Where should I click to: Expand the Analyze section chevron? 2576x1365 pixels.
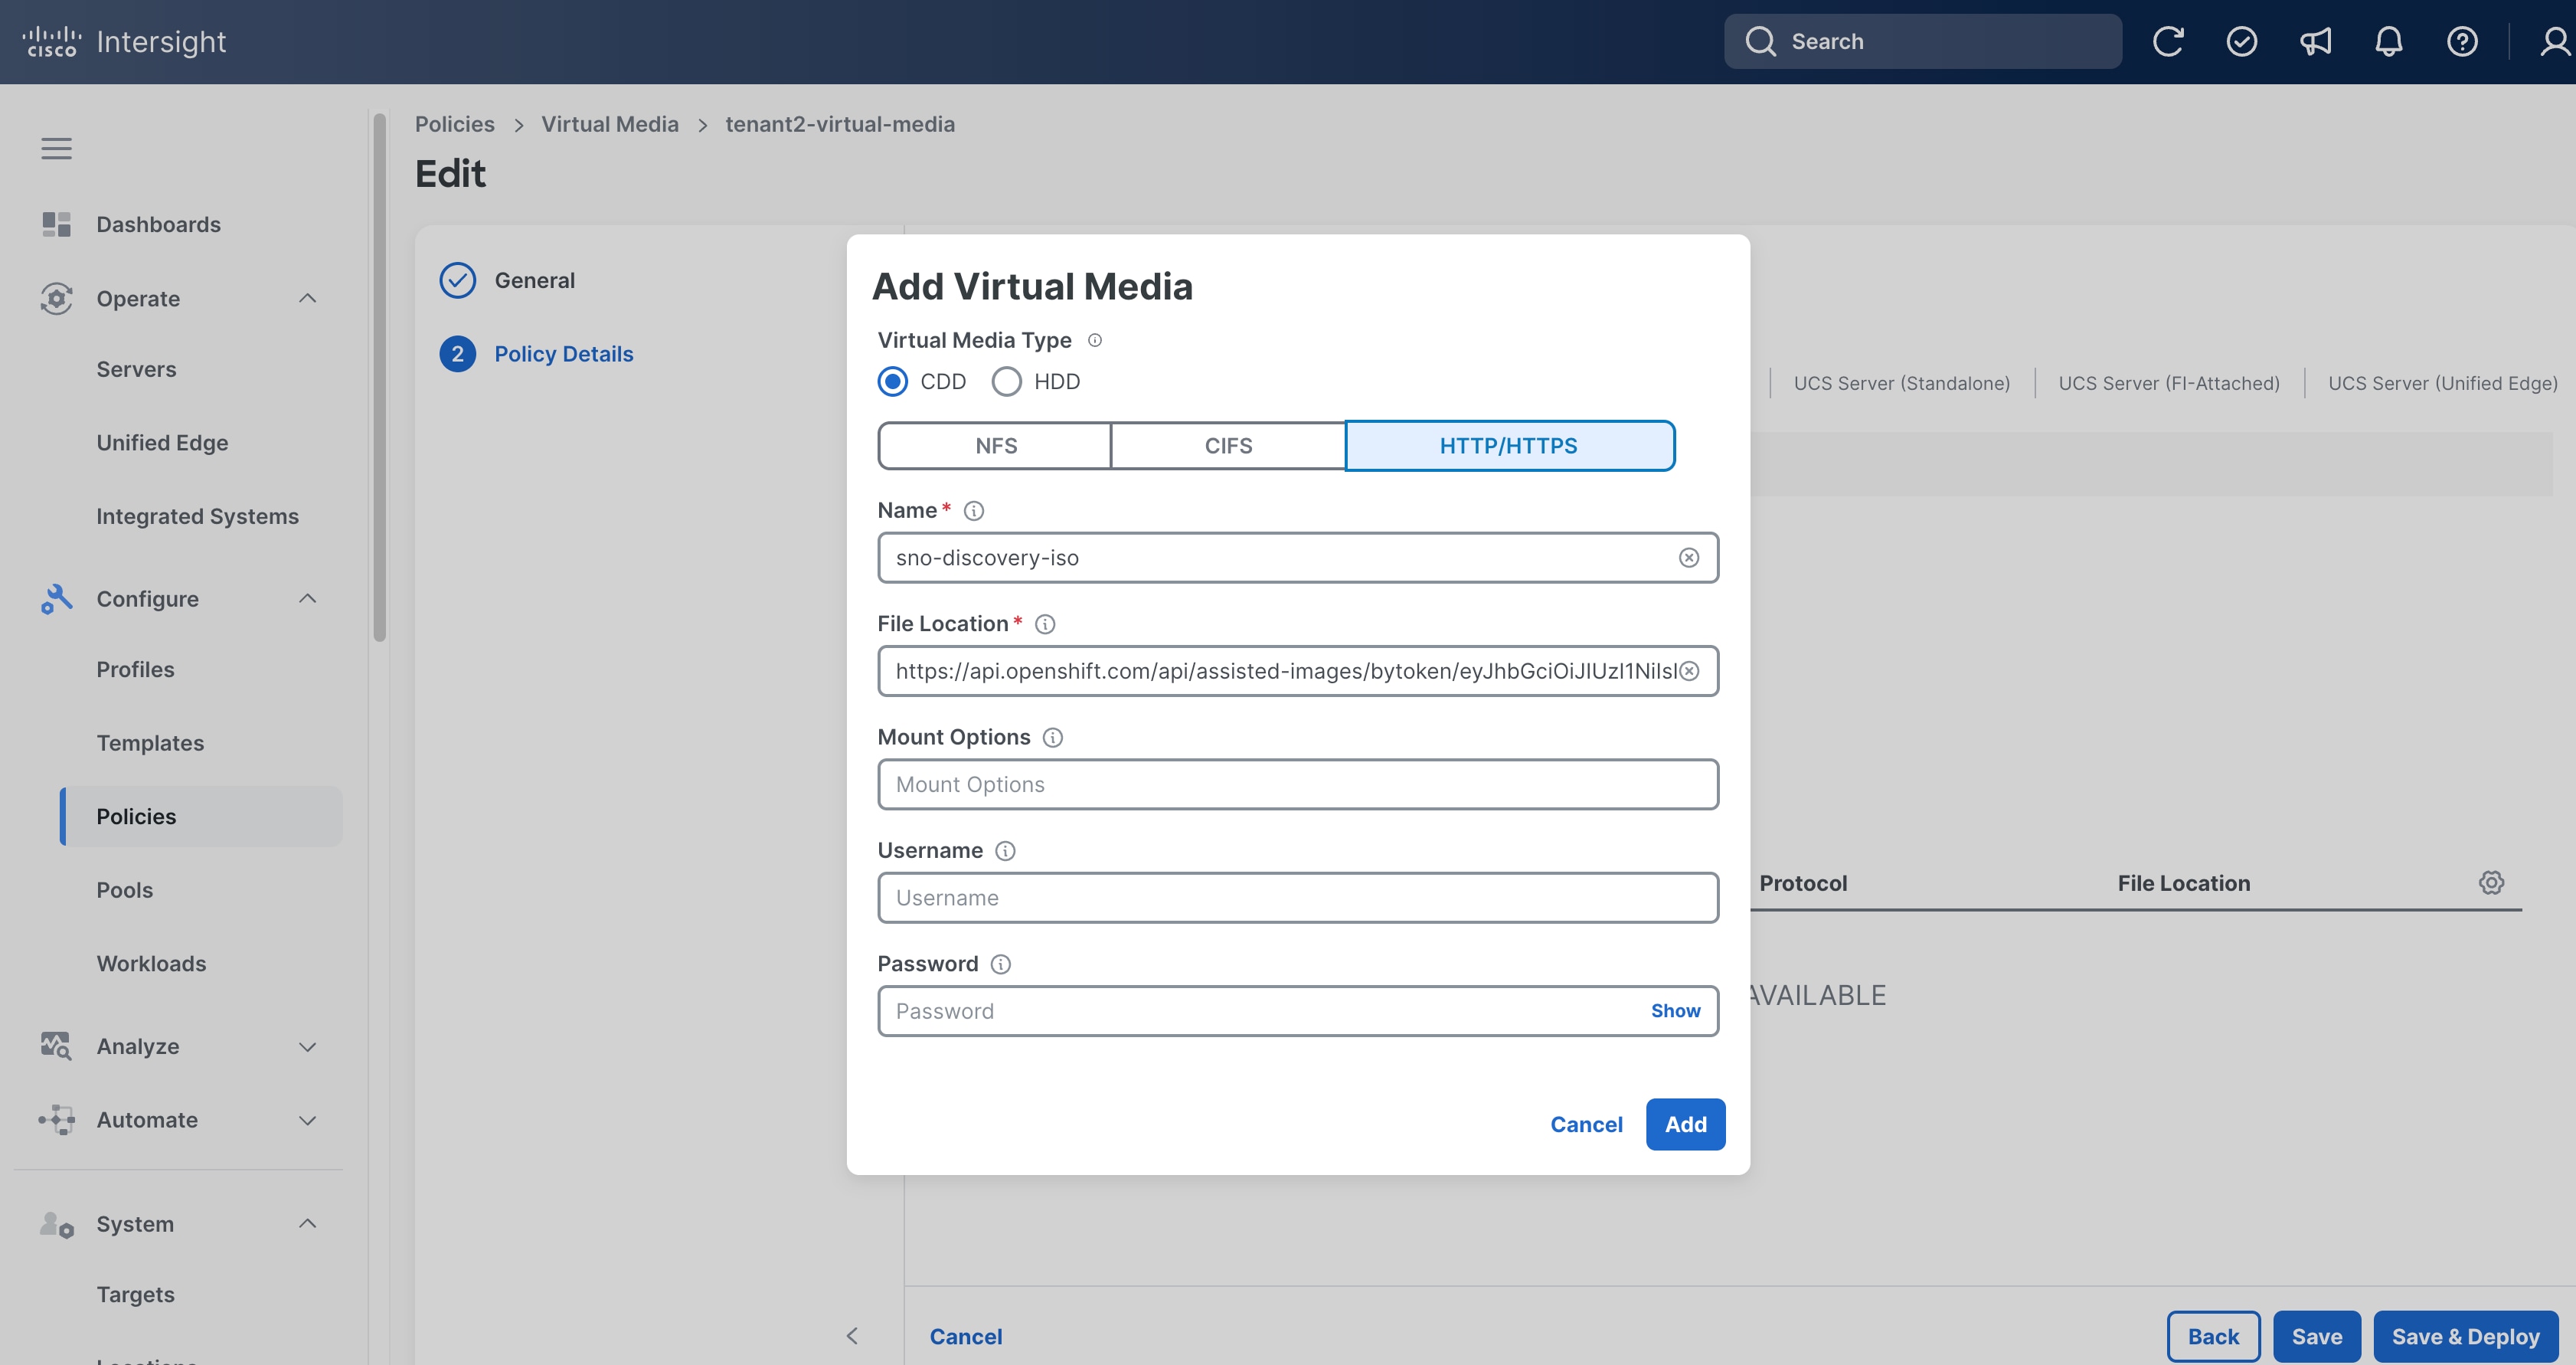click(x=308, y=1046)
